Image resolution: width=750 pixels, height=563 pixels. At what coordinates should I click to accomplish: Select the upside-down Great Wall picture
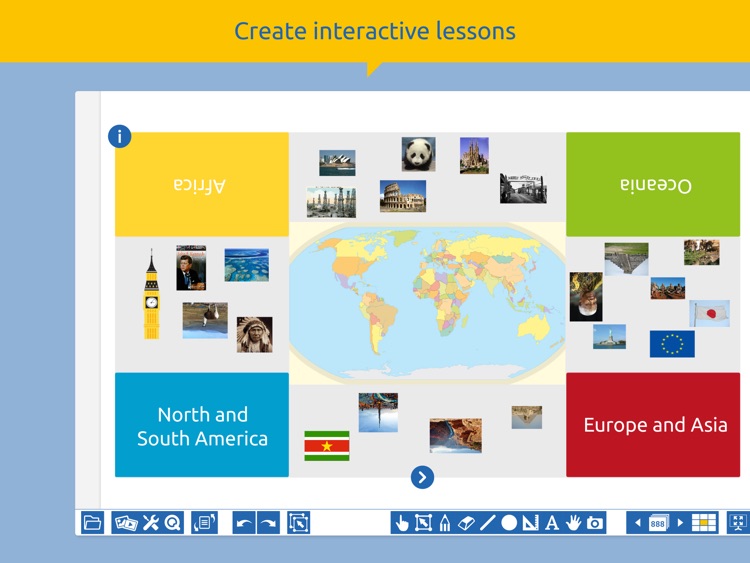point(627,259)
